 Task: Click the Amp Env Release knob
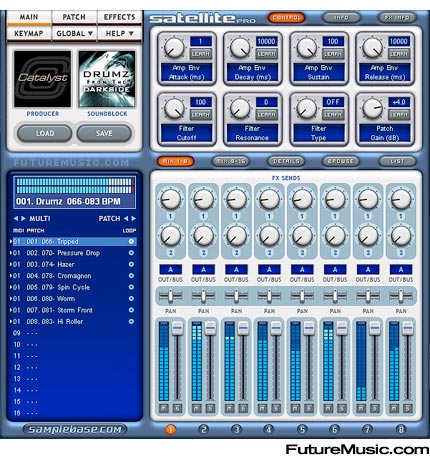372,48
